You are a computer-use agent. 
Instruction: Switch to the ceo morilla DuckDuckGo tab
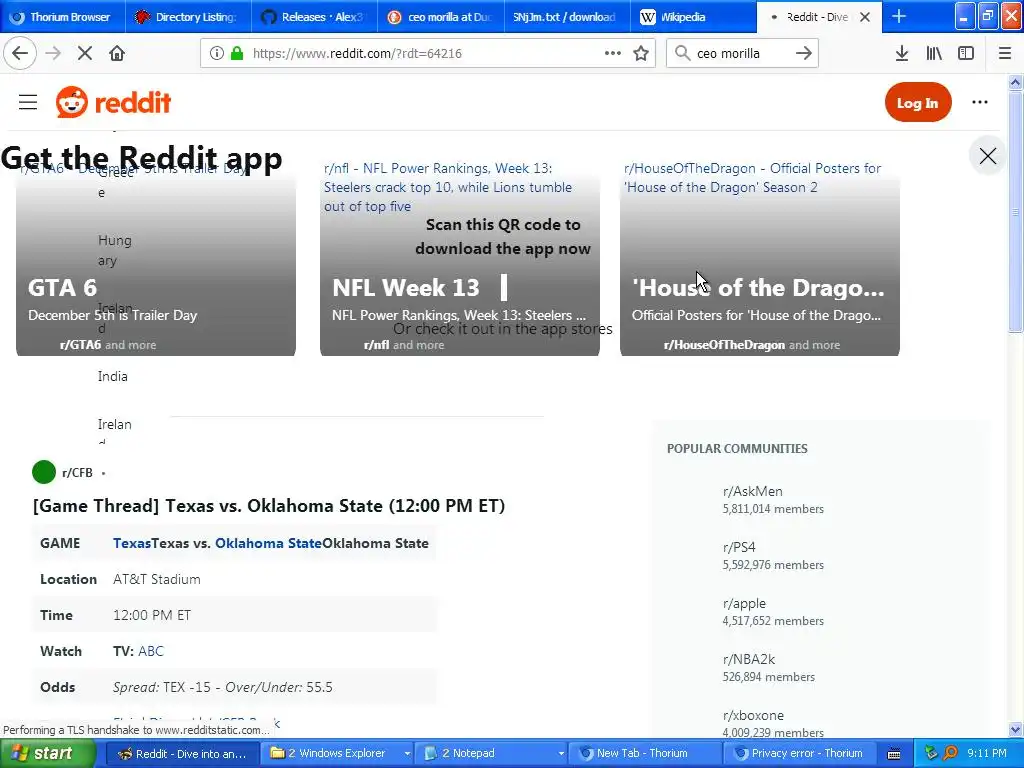(440, 17)
